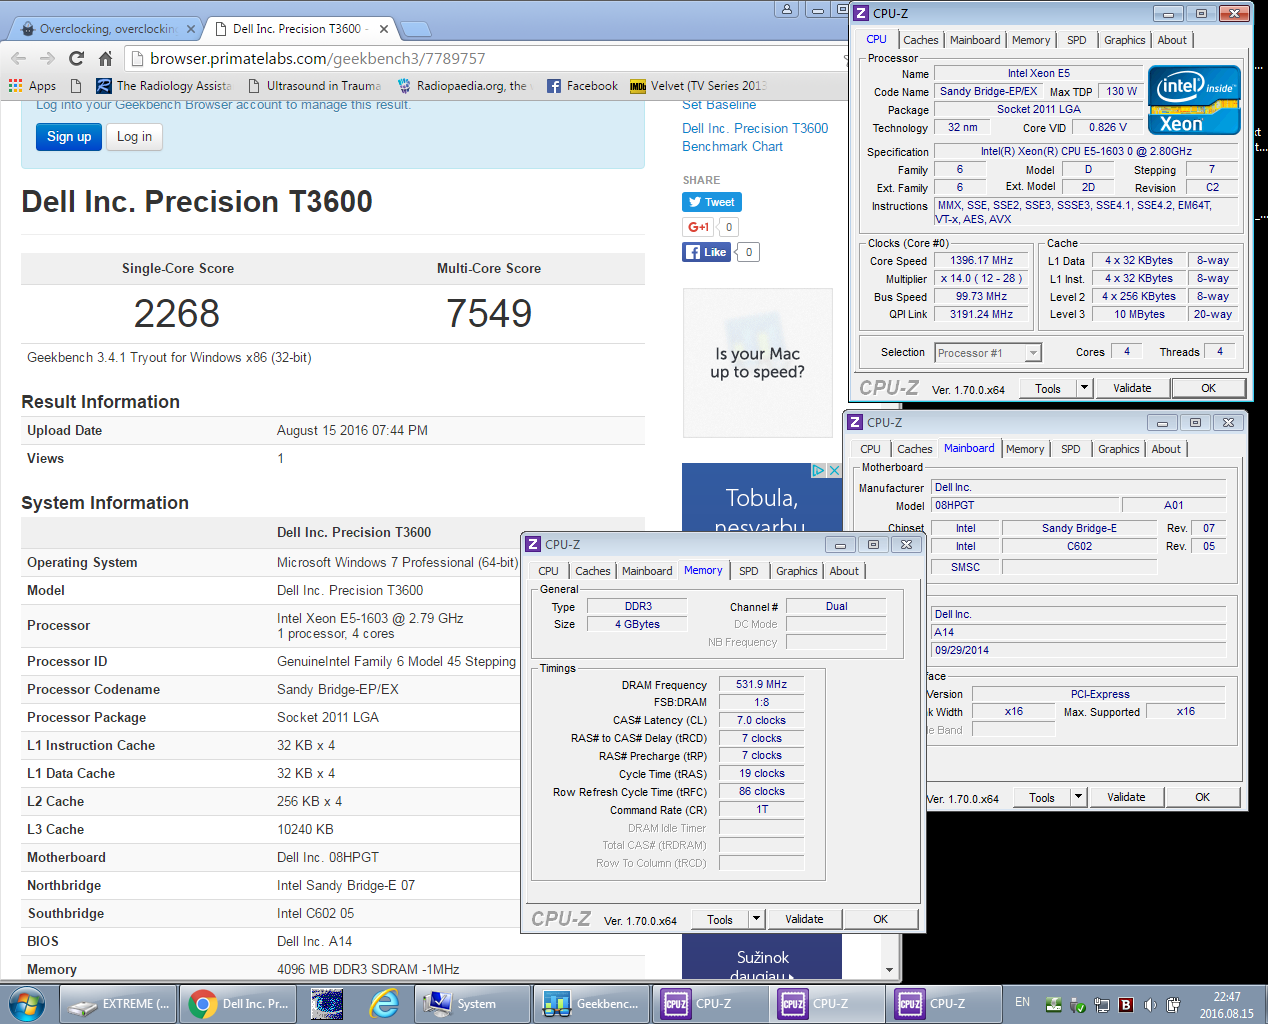Image resolution: width=1268 pixels, height=1024 pixels.
Task: Select the Mainboard tab in the Memory CPU-Z window
Action: (x=647, y=571)
